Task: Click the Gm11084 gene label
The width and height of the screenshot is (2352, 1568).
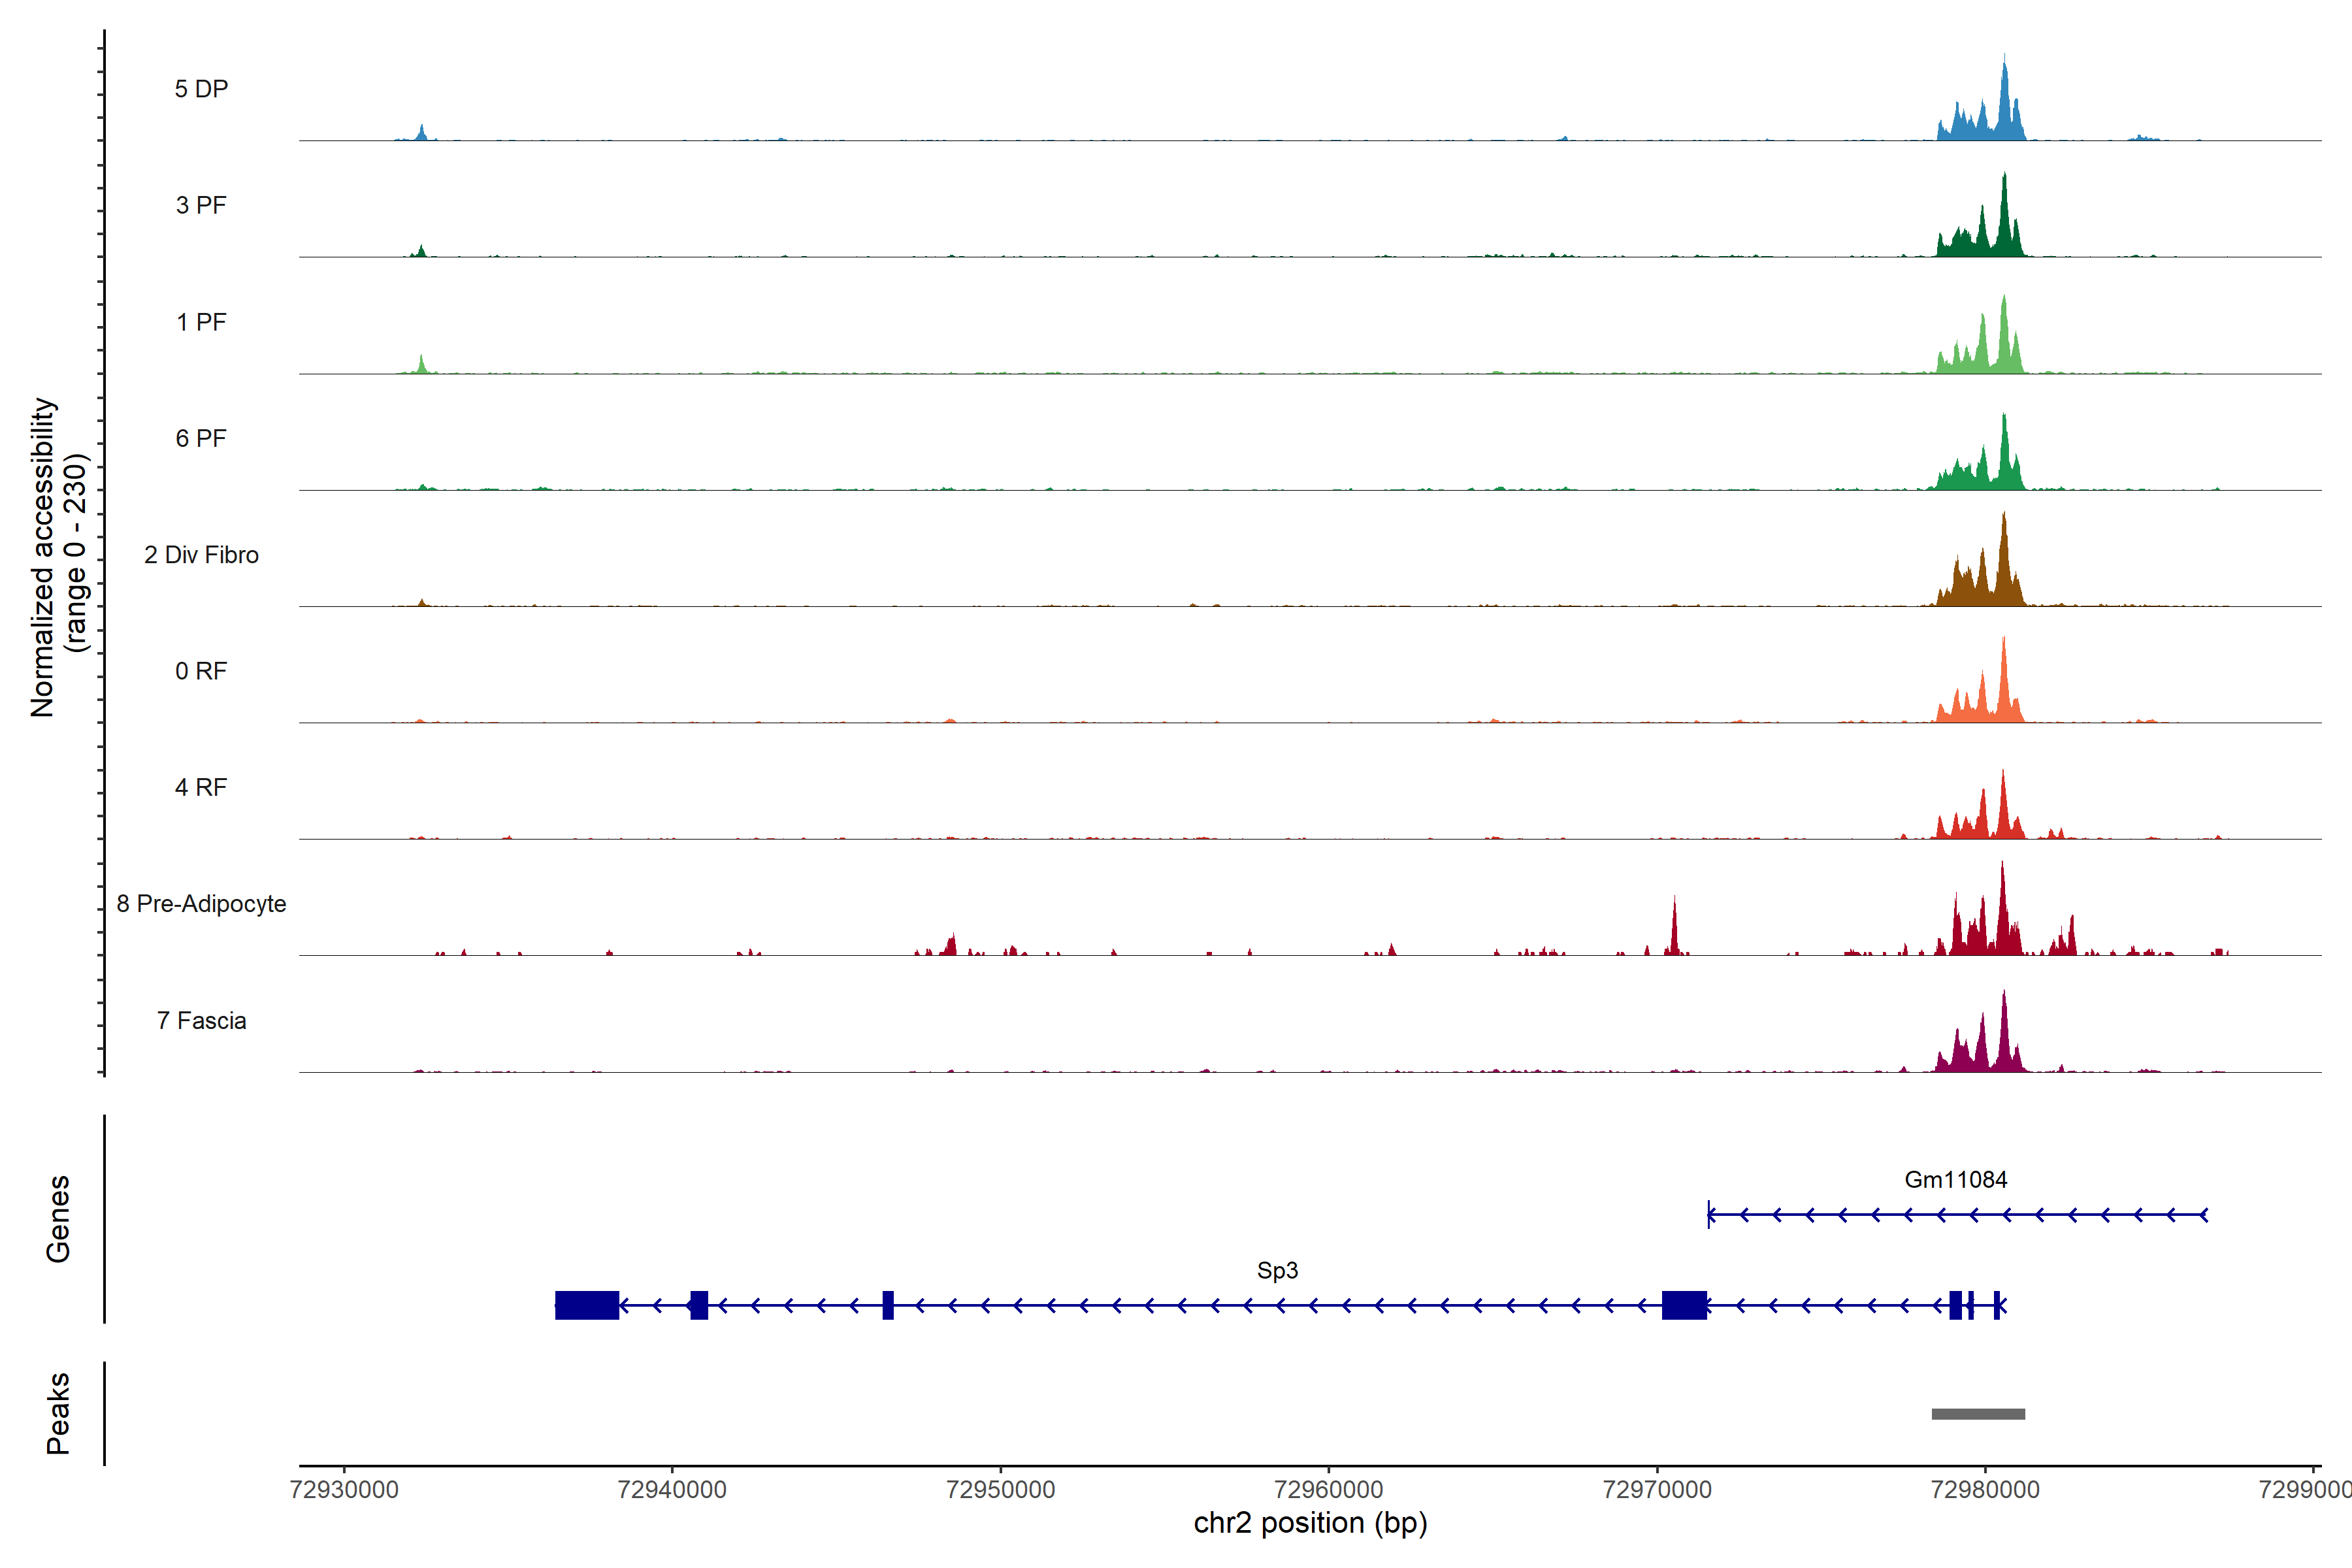Action: 1955,1179
